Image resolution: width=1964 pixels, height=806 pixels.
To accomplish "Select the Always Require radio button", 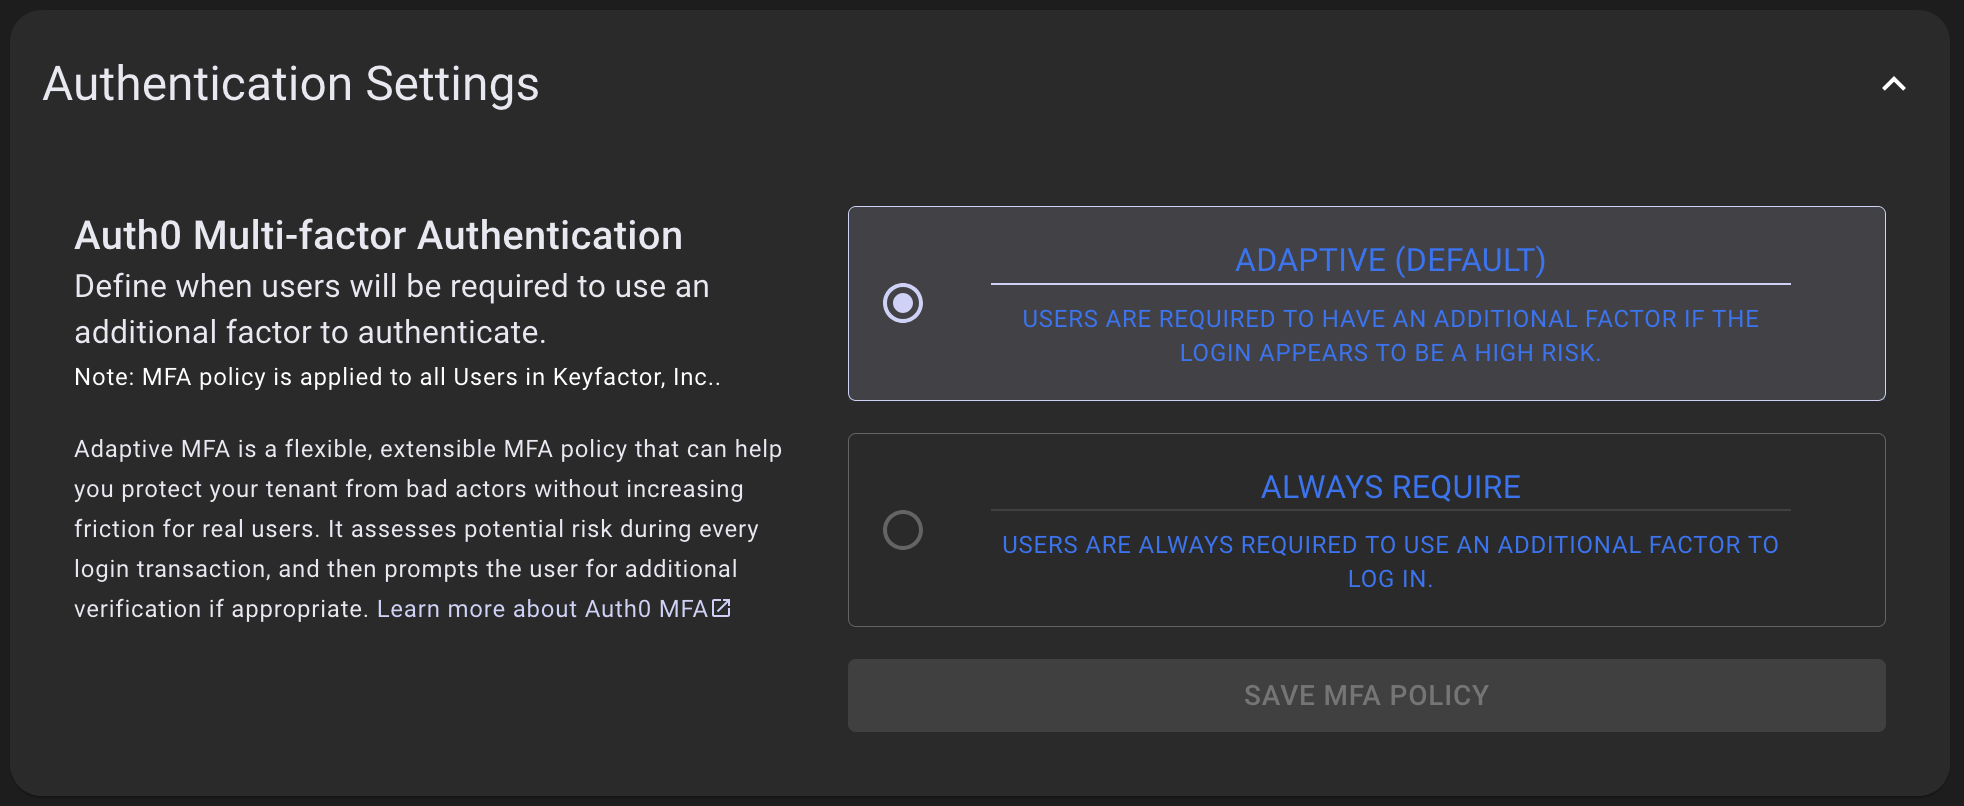I will (x=902, y=530).
